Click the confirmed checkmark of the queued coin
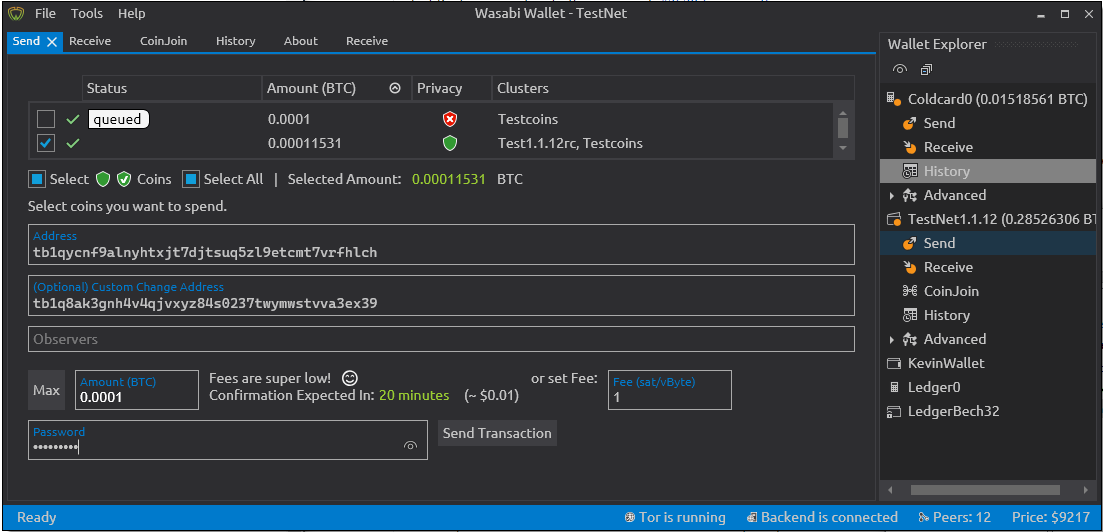The image size is (1103, 532). (72, 120)
